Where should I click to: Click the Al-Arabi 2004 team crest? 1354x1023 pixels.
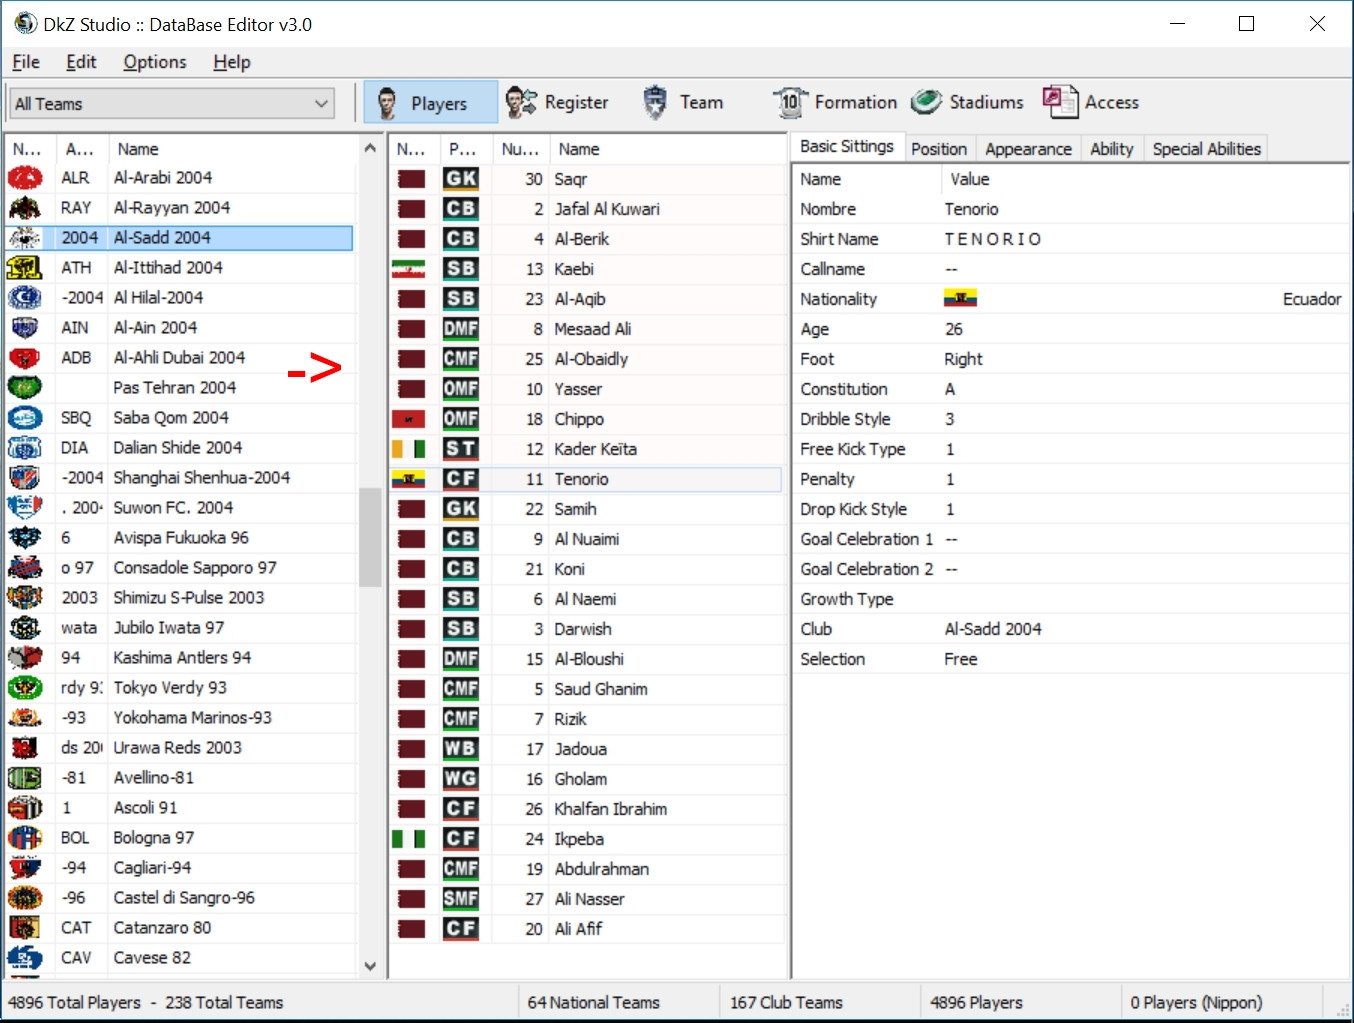coord(25,178)
